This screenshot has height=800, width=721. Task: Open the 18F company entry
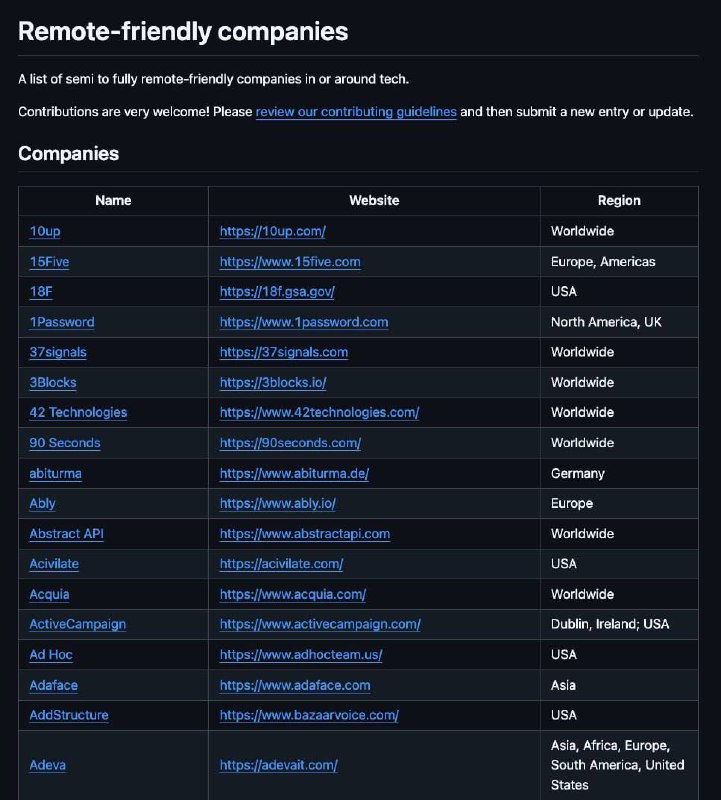coord(41,292)
